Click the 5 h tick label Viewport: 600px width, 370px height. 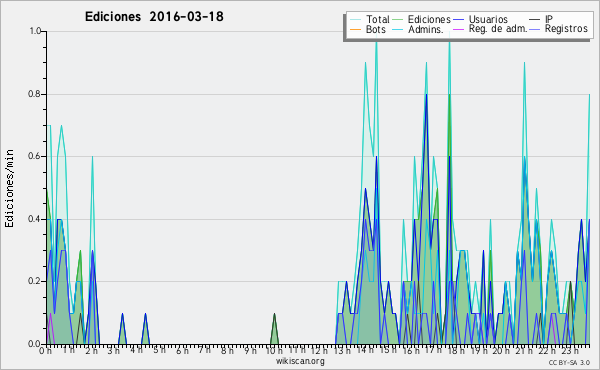160,350
